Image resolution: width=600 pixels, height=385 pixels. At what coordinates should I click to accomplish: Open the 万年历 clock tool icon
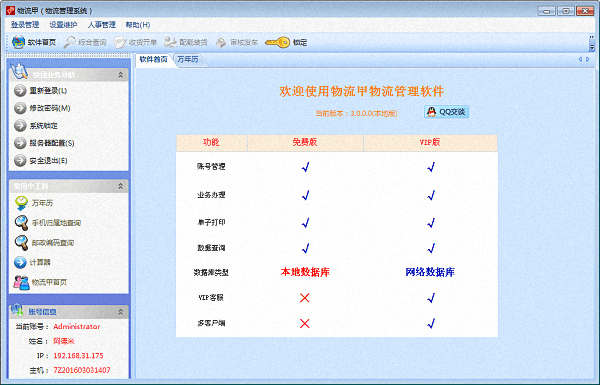pos(21,203)
